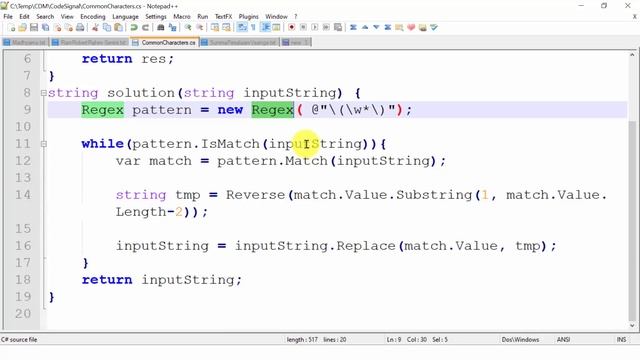Click the vertical scrollbar thumb
Image resolution: width=640 pixels, height=360 pixels.
632,220
